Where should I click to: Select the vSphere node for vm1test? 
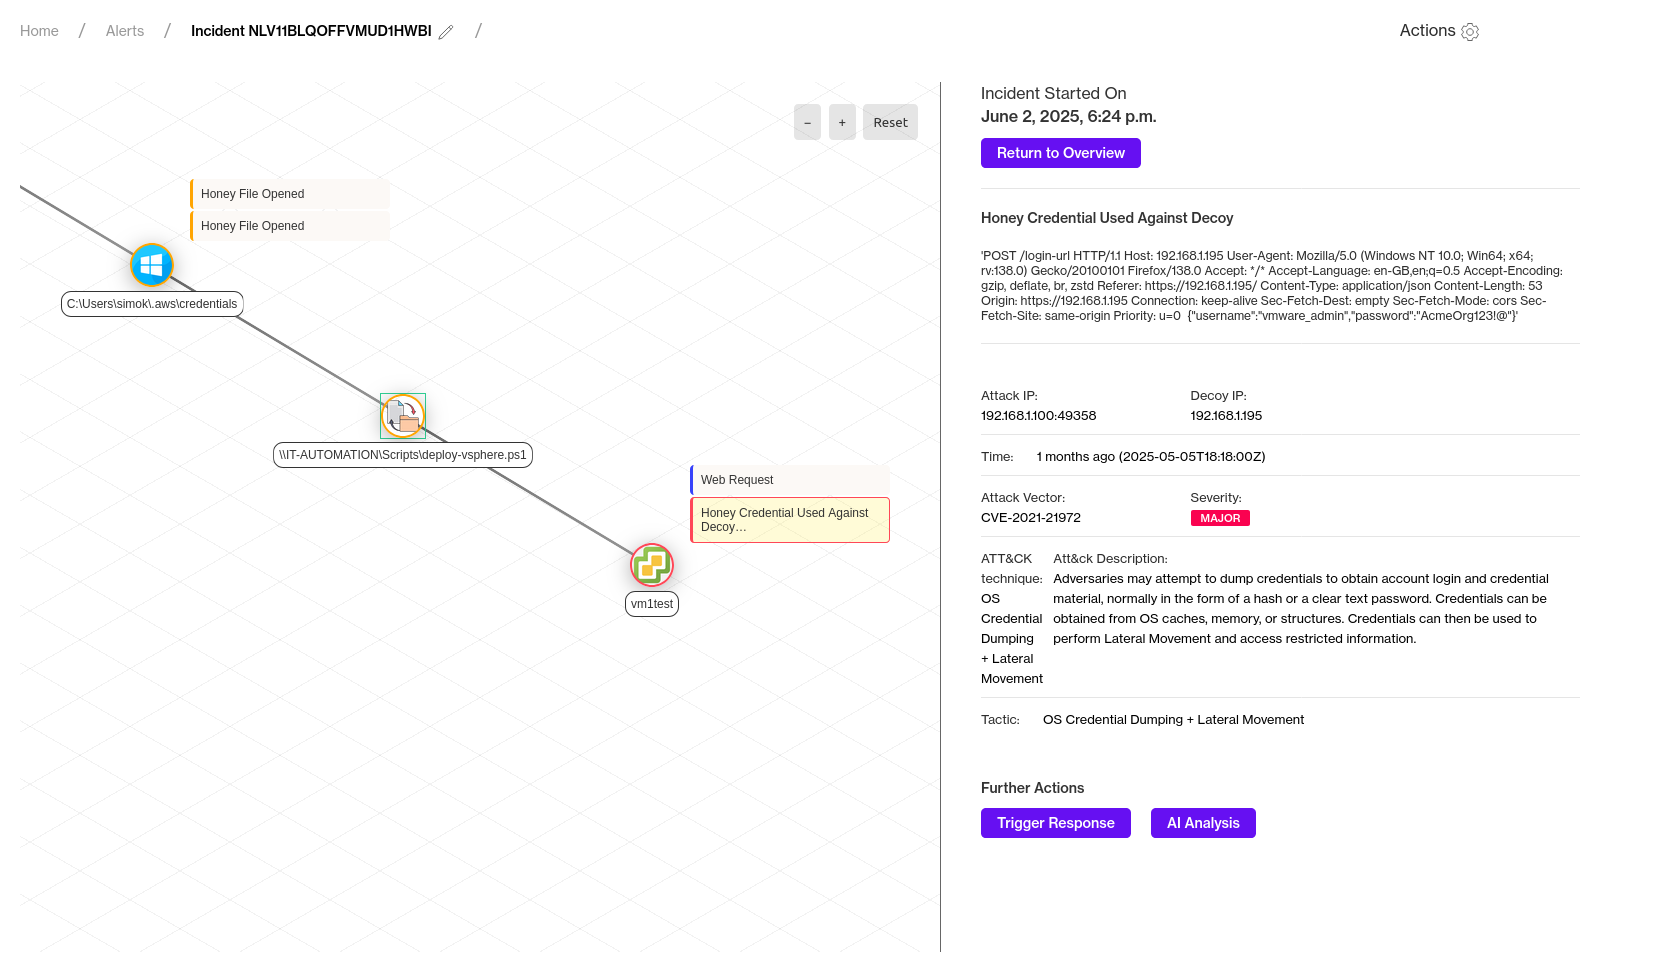point(651,564)
